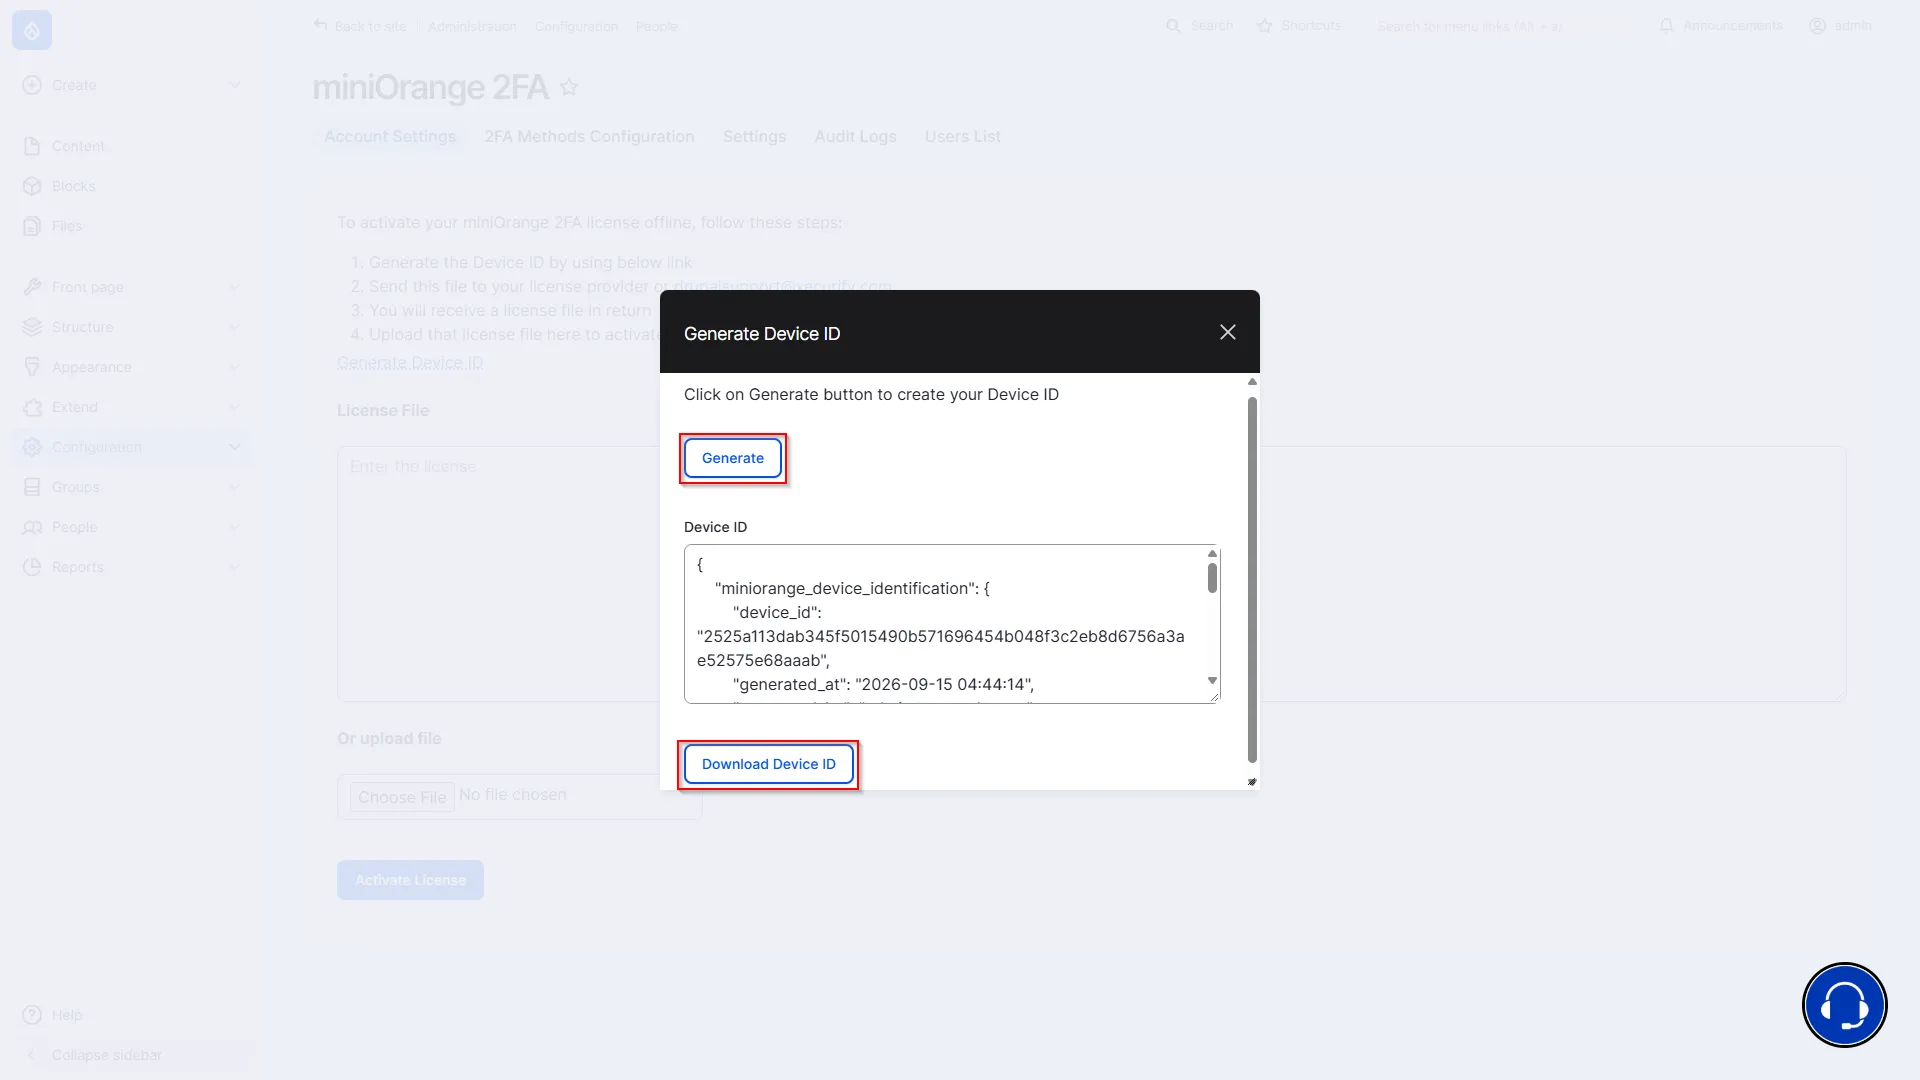Expand the People sidebar chevron
1920x1080 pixels.
[x=234, y=527]
